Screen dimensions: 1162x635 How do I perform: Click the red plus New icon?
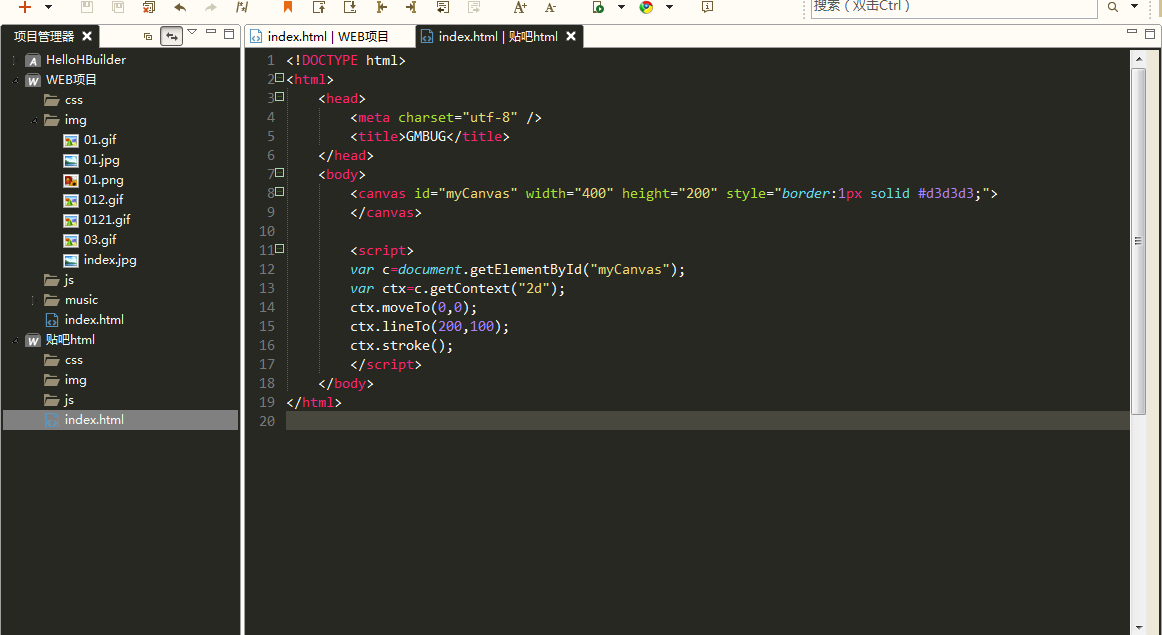coord(25,7)
